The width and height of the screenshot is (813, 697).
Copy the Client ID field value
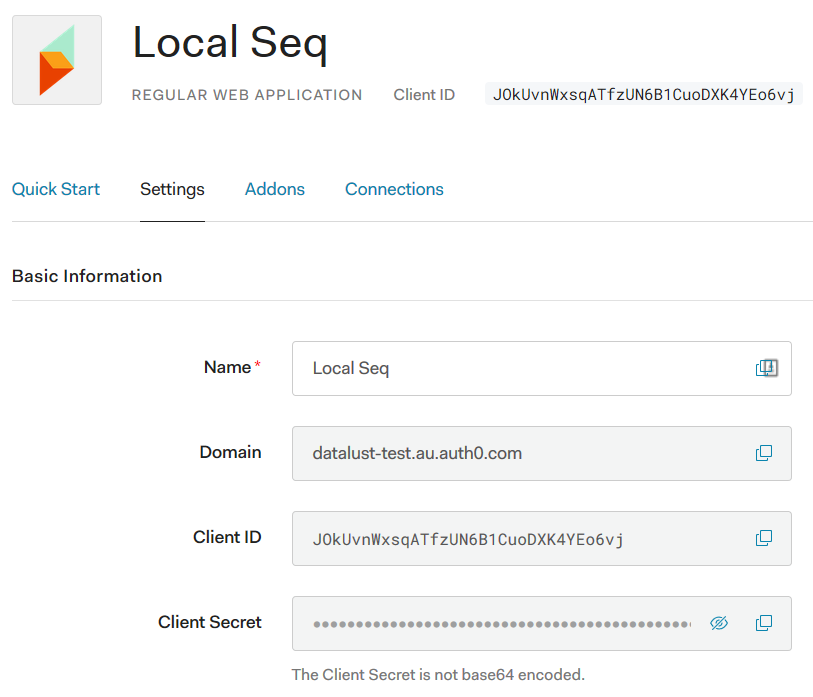tap(764, 538)
